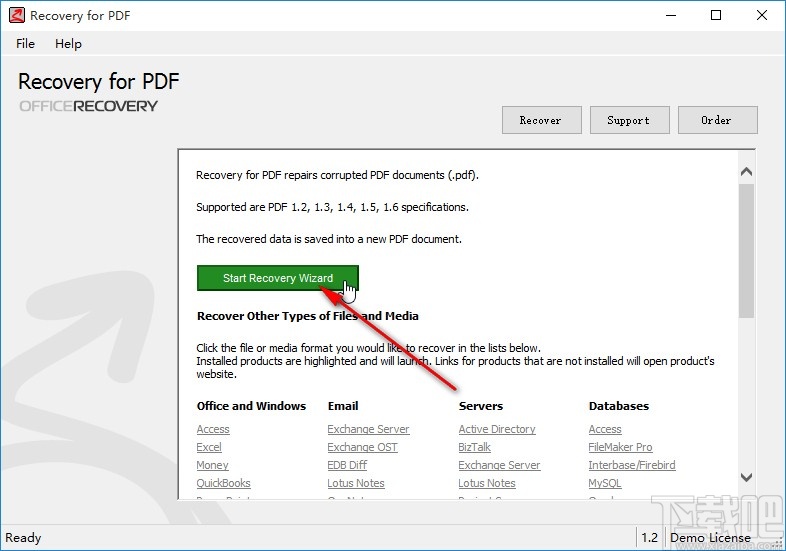Minimize the Recovery for PDF window
This screenshot has height=551, width=786.
tap(671, 15)
